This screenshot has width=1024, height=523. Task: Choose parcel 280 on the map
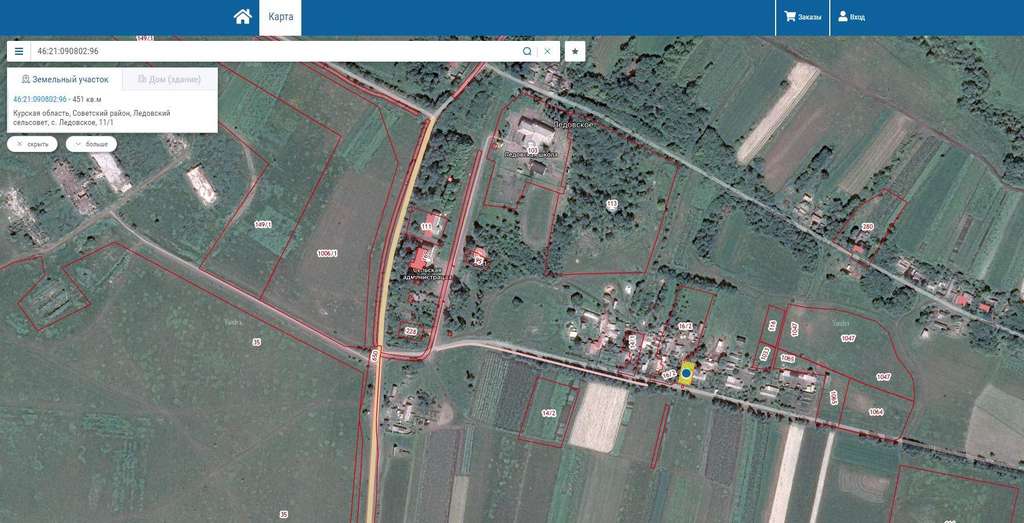867,227
